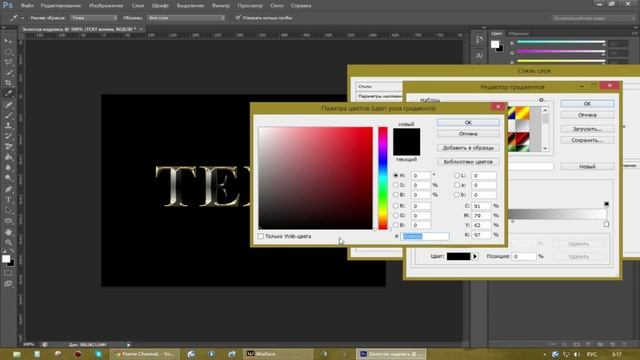Open gradient presets gear menu
The height and width of the screenshot is (360, 640).
click(542, 100)
